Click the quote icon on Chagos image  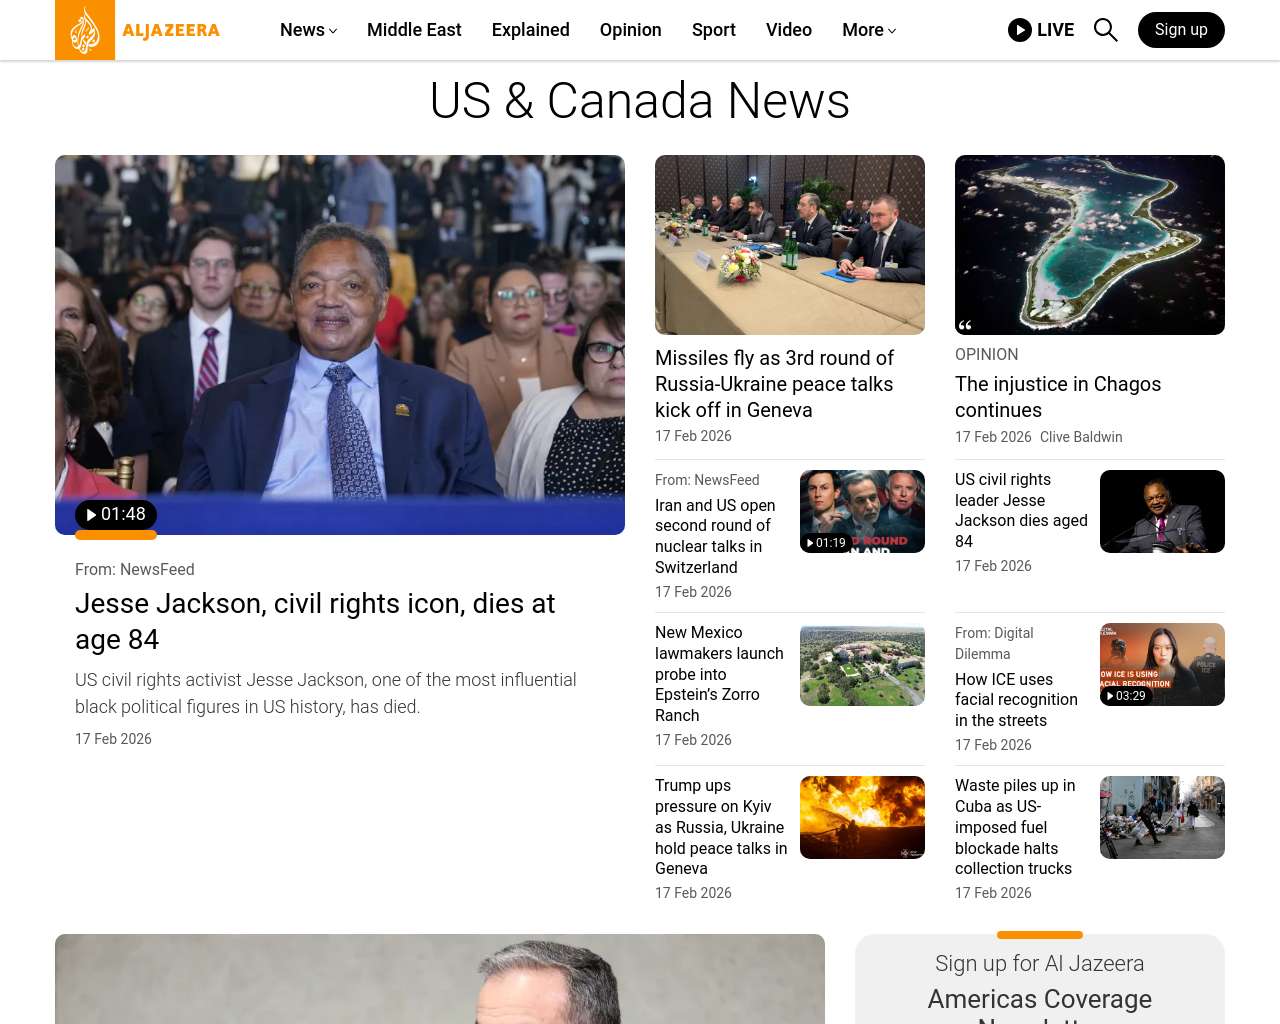[965, 325]
